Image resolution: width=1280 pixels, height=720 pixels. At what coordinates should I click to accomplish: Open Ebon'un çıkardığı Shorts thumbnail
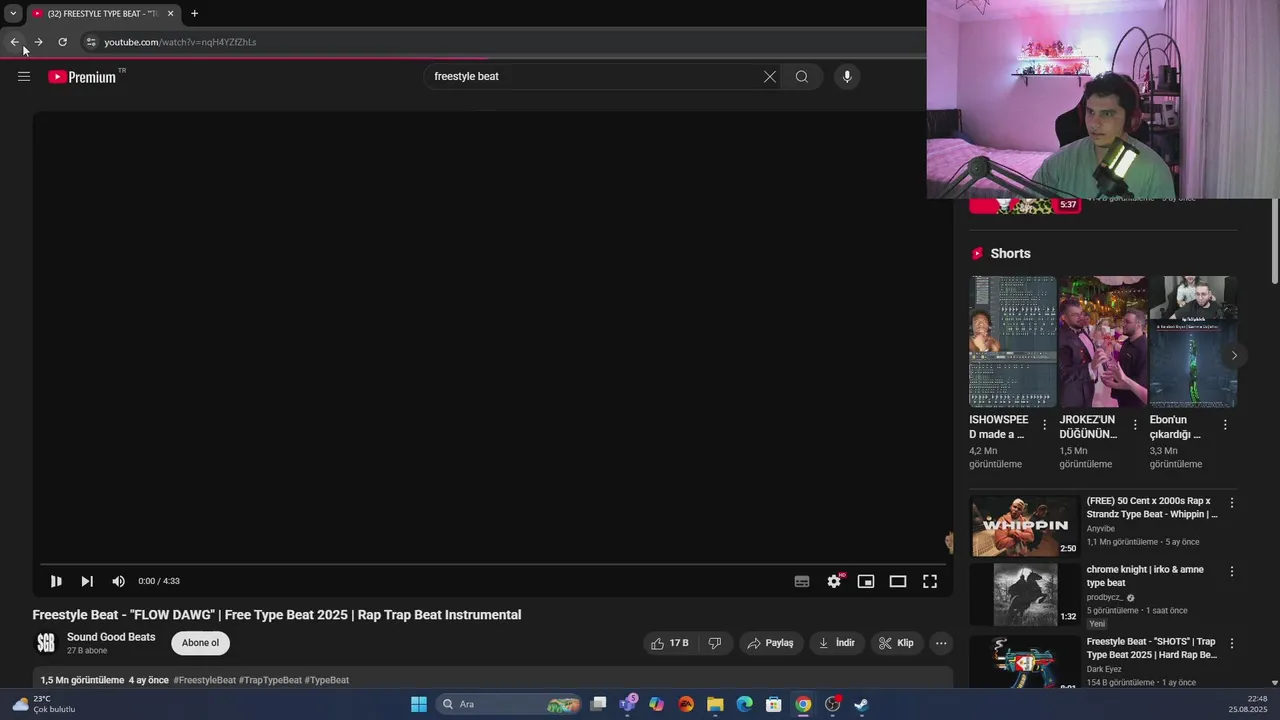click(1193, 342)
